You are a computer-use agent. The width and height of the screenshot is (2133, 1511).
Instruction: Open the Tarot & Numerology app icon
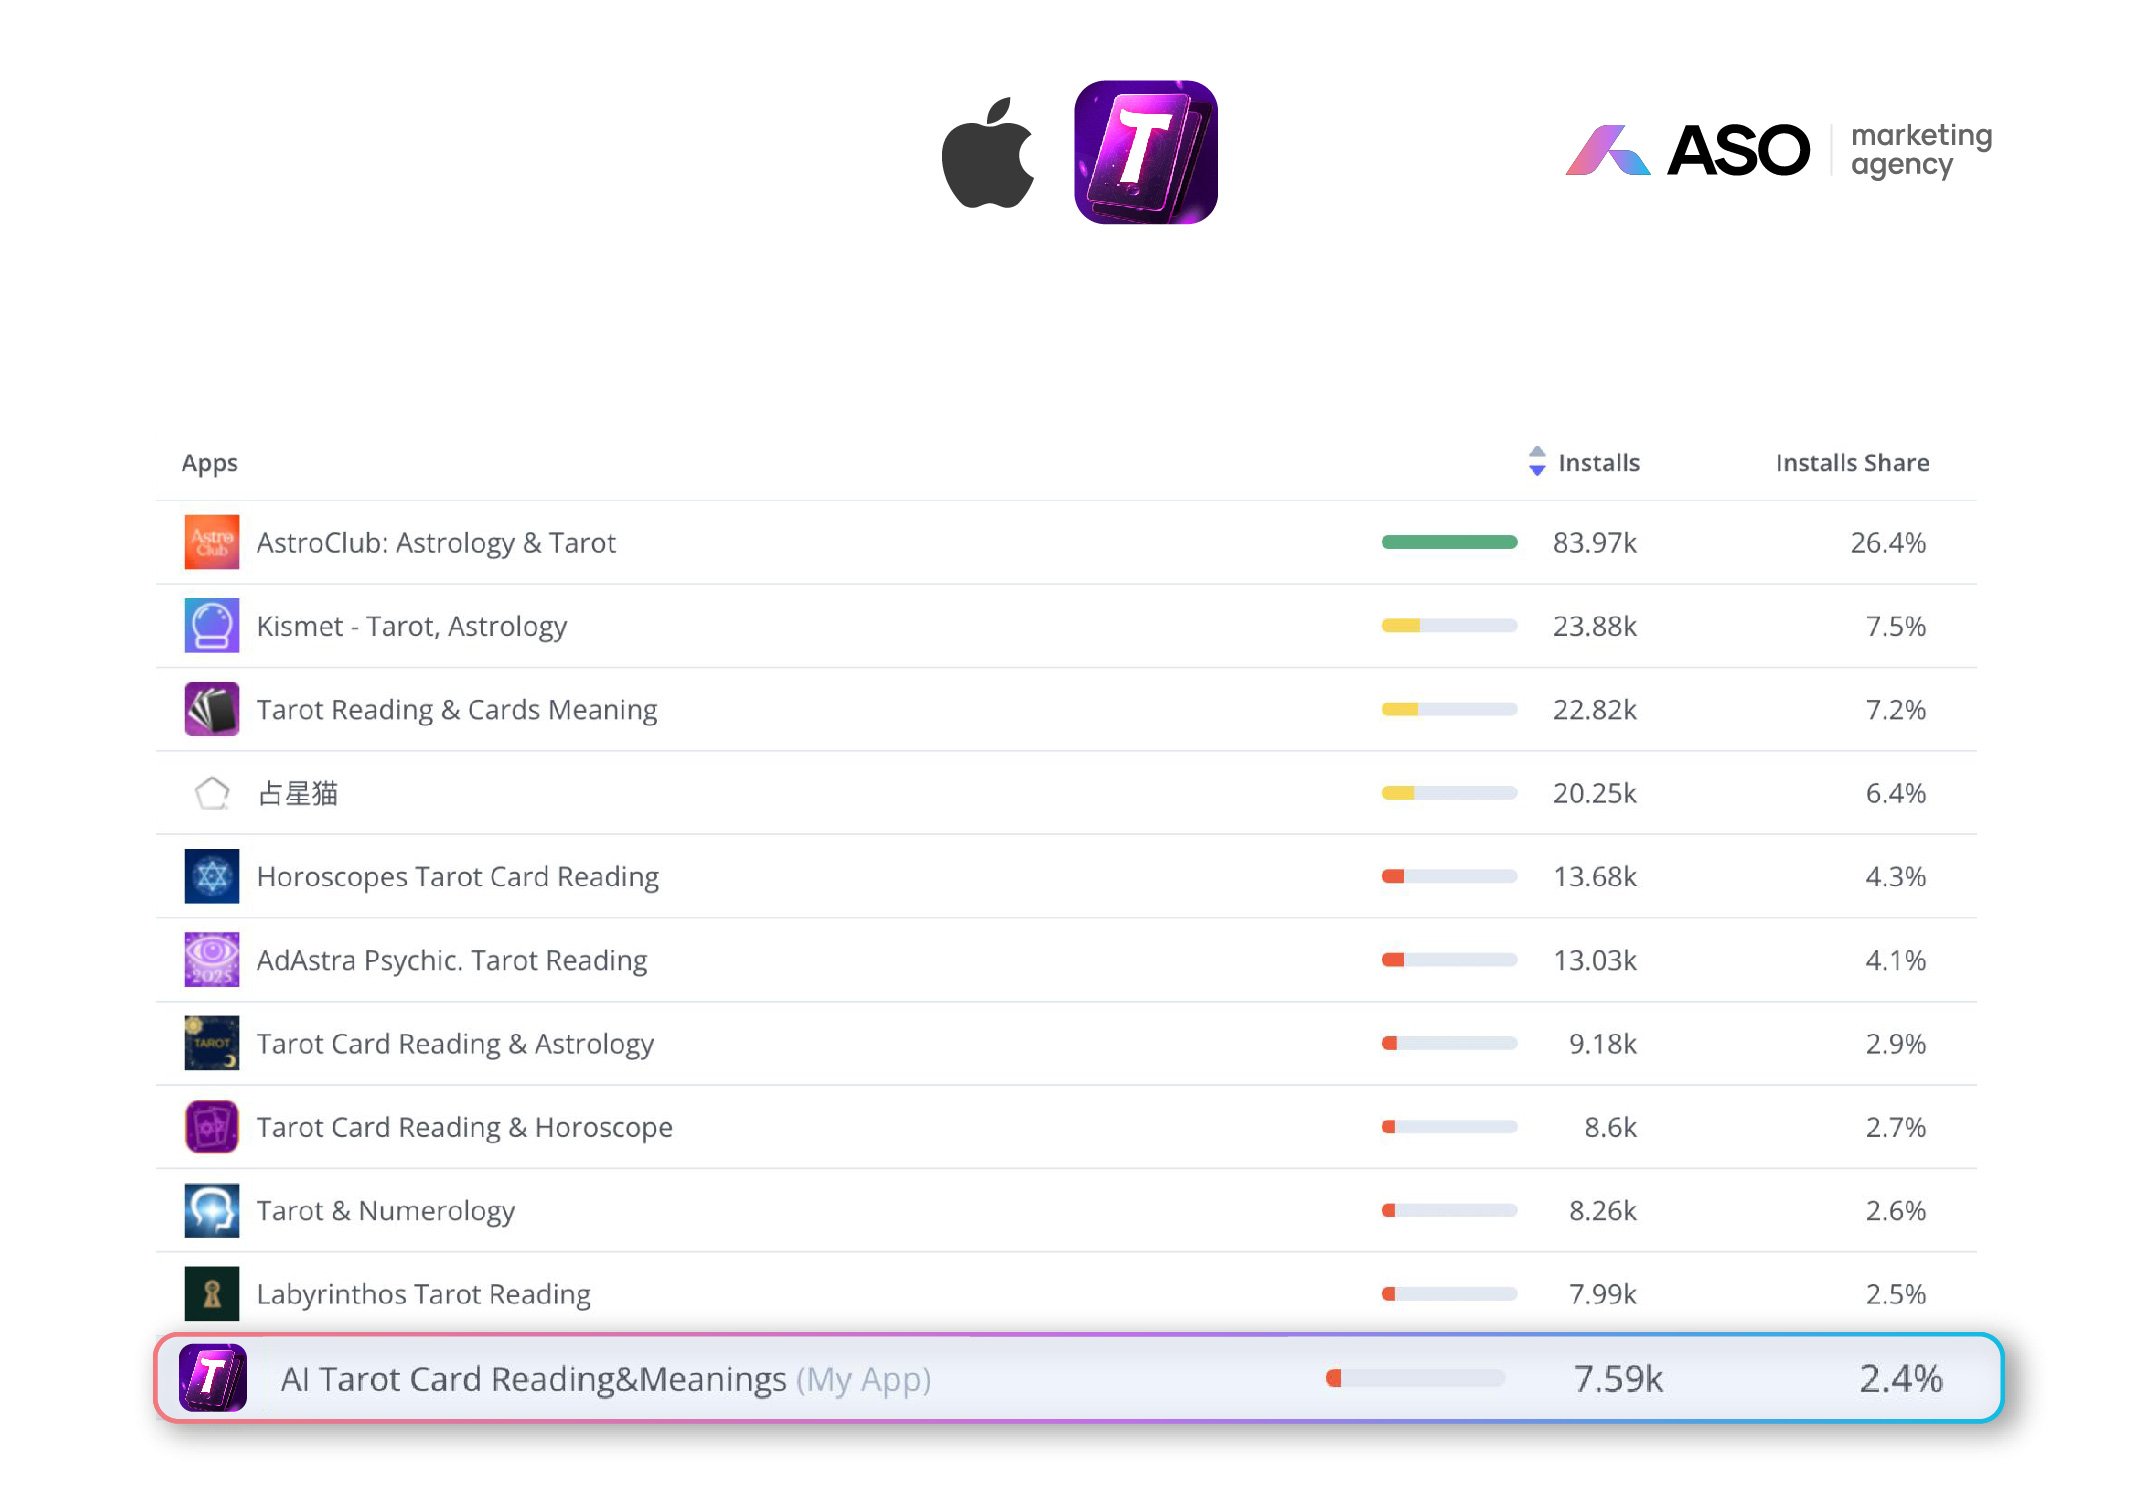click(212, 1210)
